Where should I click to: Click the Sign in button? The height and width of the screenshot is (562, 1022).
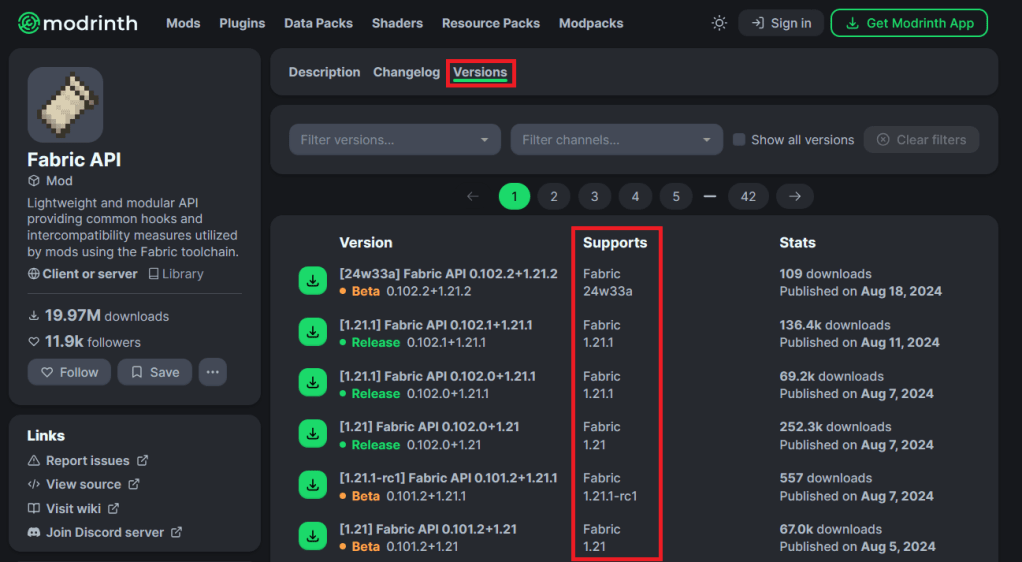(x=781, y=23)
